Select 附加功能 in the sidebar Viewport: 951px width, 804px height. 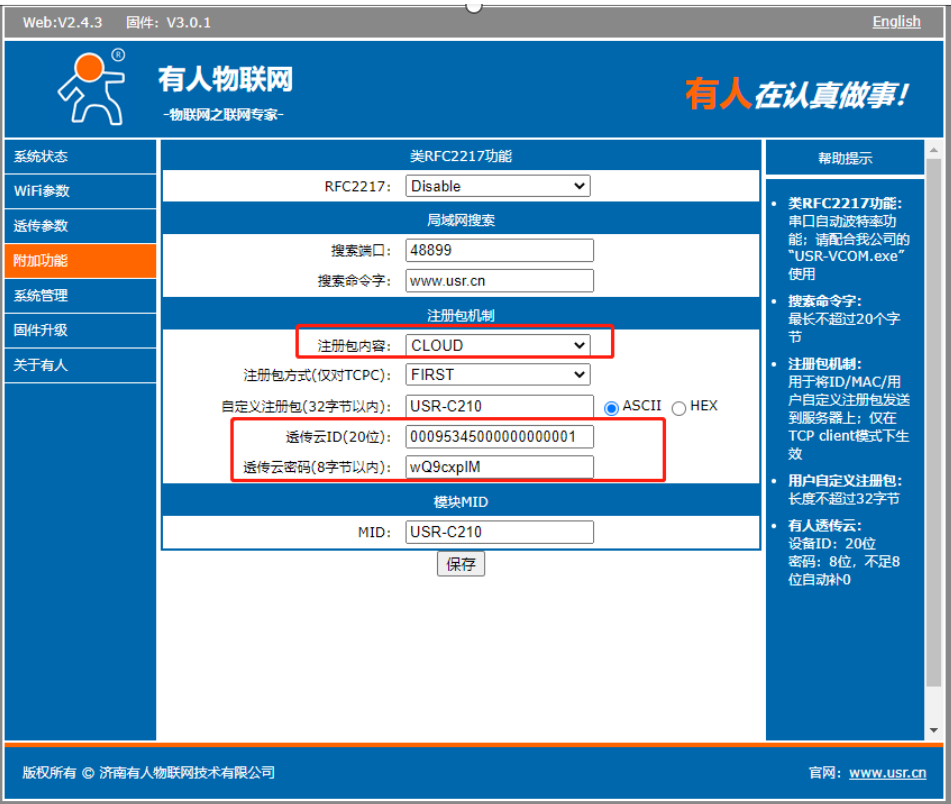click(x=80, y=261)
